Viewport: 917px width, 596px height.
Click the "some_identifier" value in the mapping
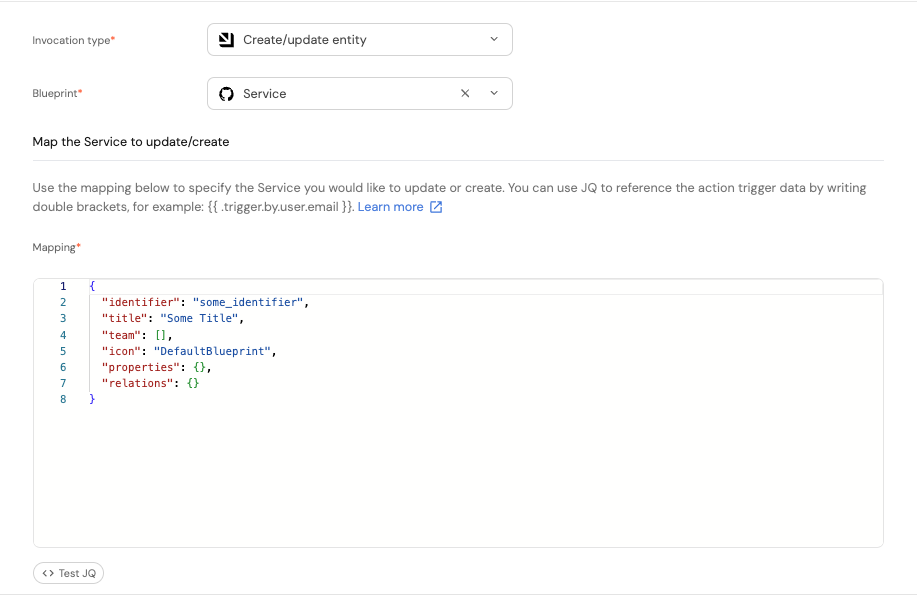(x=249, y=302)
